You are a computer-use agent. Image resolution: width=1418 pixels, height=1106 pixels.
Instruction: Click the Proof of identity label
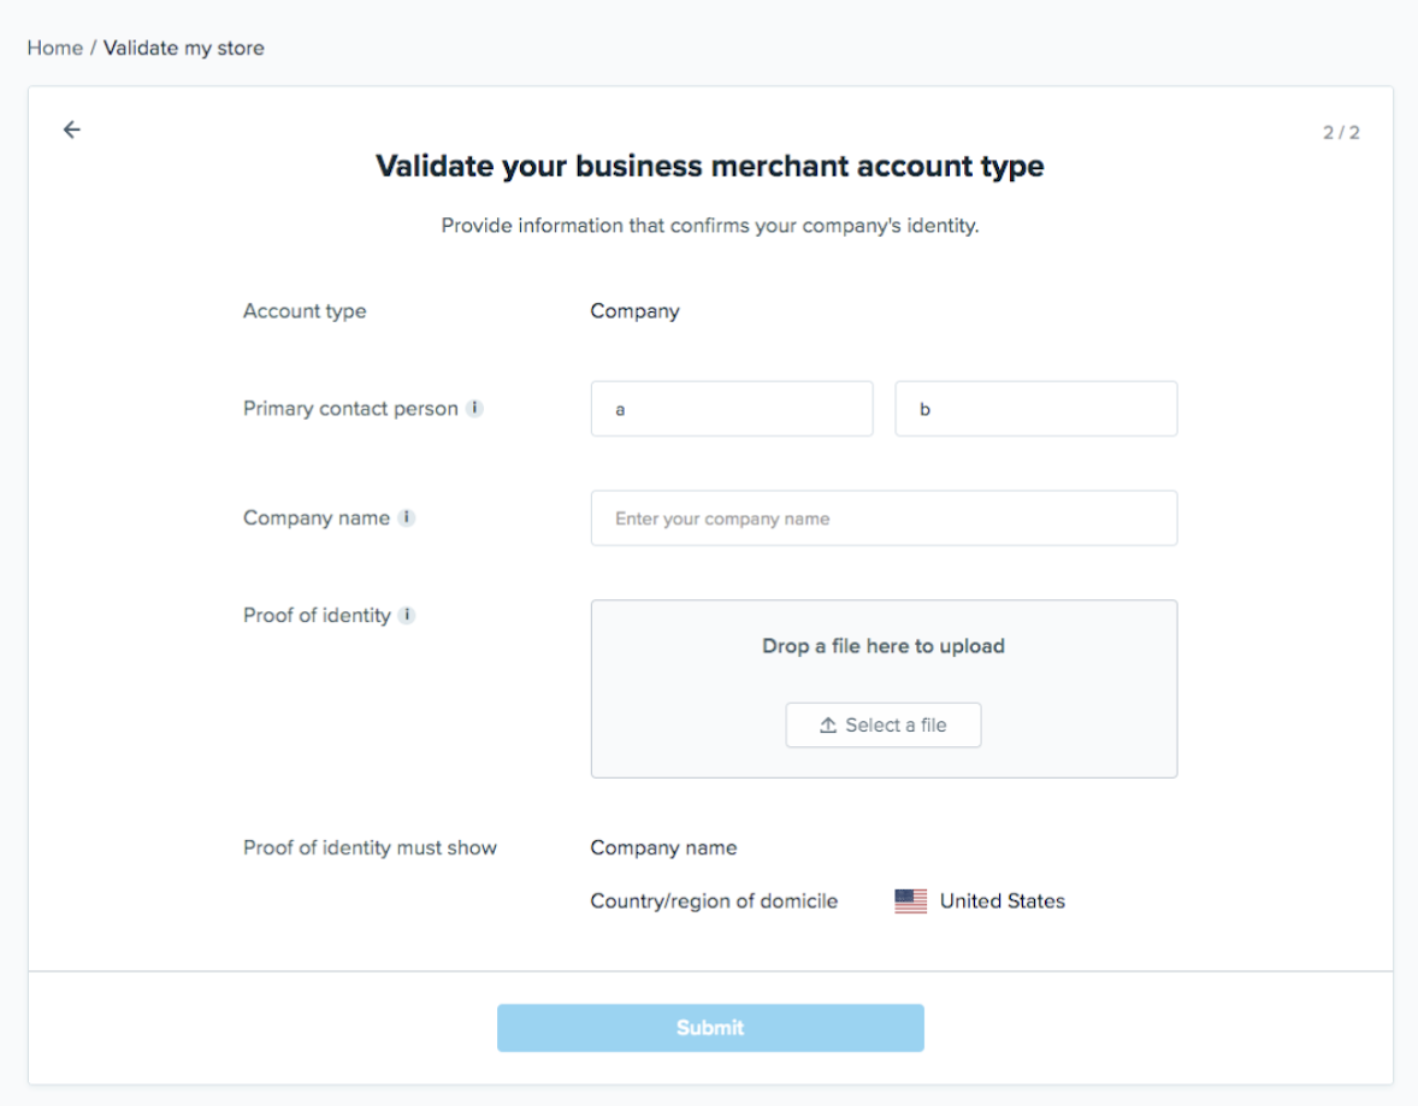click(x=317, y=615)
